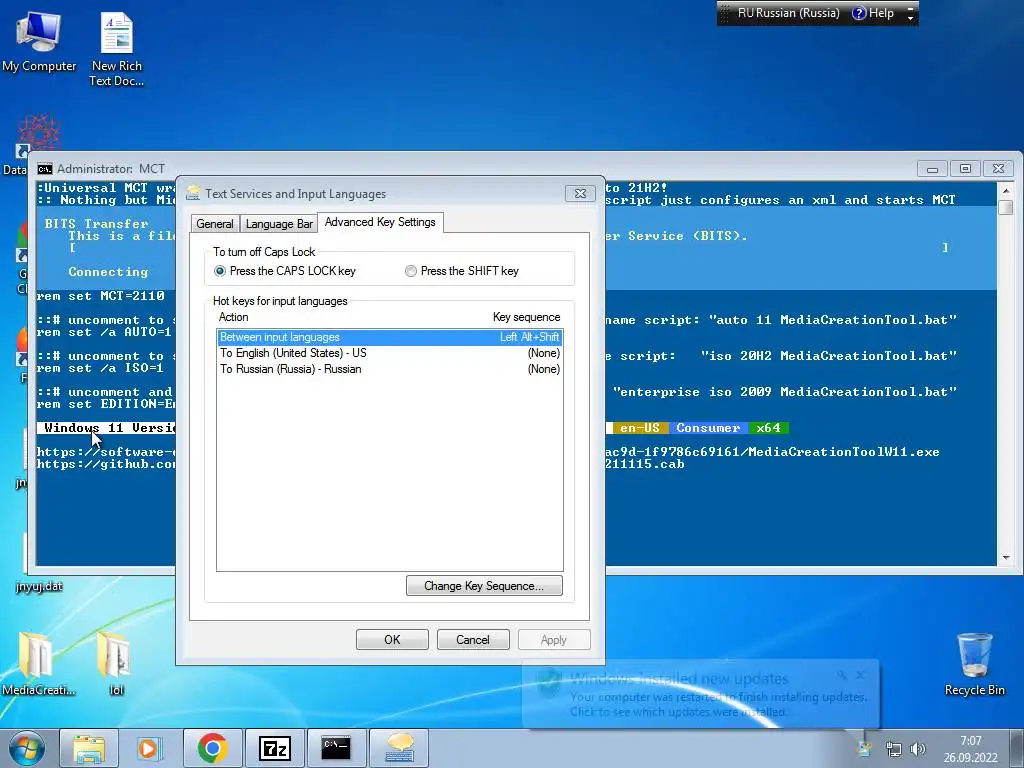Image resolution: width=1024 pixels, height=768 pixels.
Task: Click the Action column header
Action: click(x=233, y=317)
